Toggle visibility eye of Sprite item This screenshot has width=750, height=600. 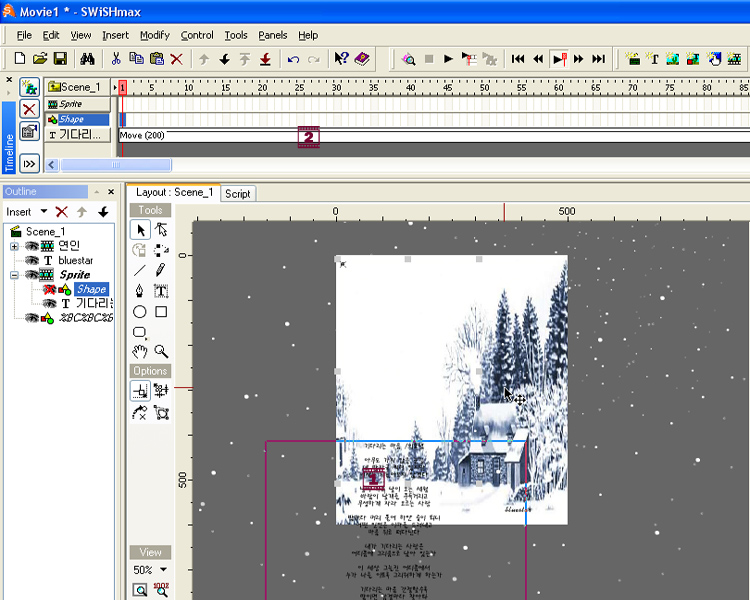click(x=32, y=275)
